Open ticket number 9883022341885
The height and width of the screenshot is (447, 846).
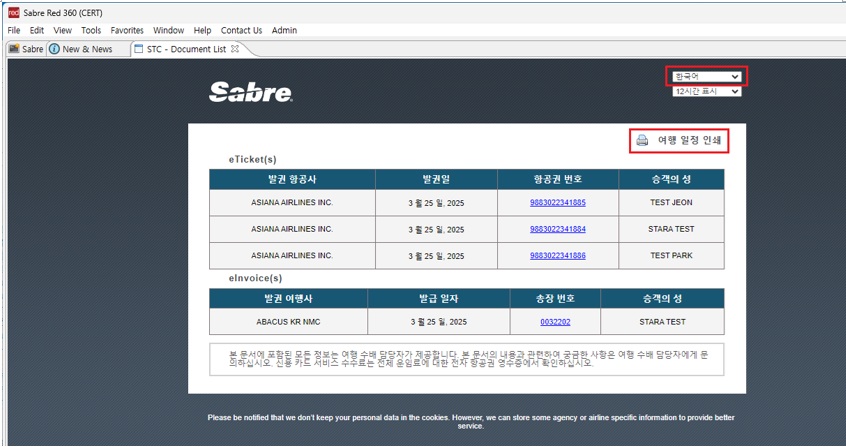click(x=557, y=202)
